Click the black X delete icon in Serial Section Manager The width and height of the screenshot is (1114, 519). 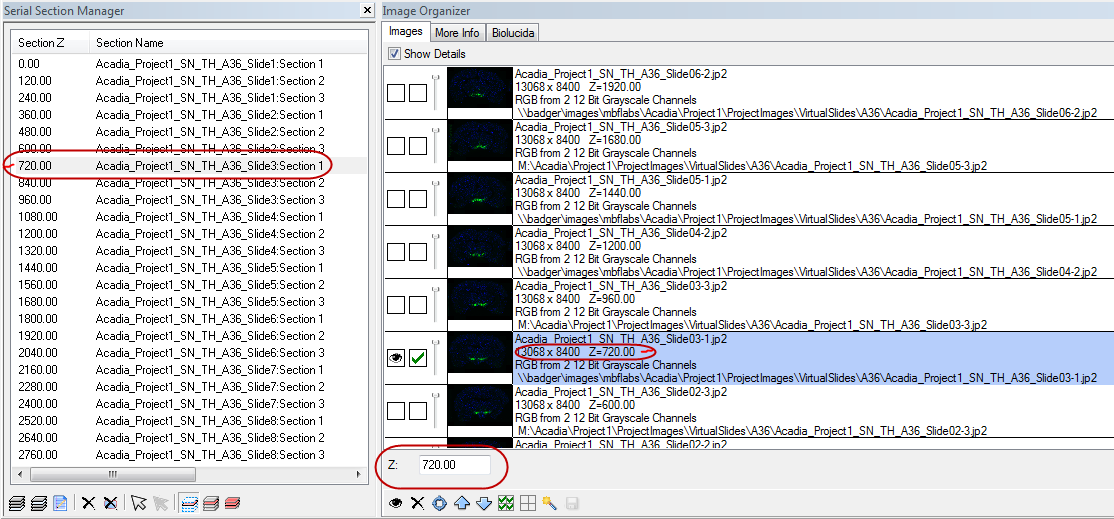coord(89,503)
